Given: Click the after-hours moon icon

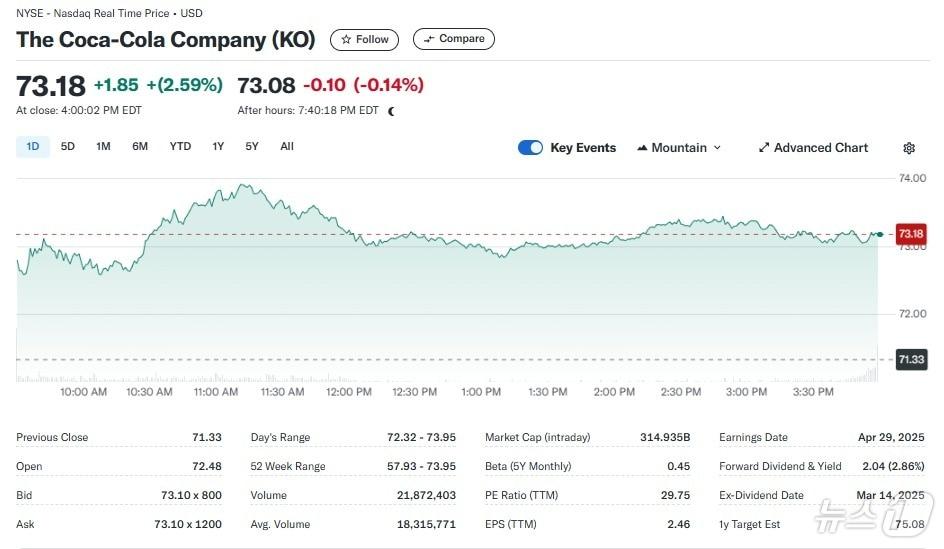Looking at the screenshot, I should point(391,111).
